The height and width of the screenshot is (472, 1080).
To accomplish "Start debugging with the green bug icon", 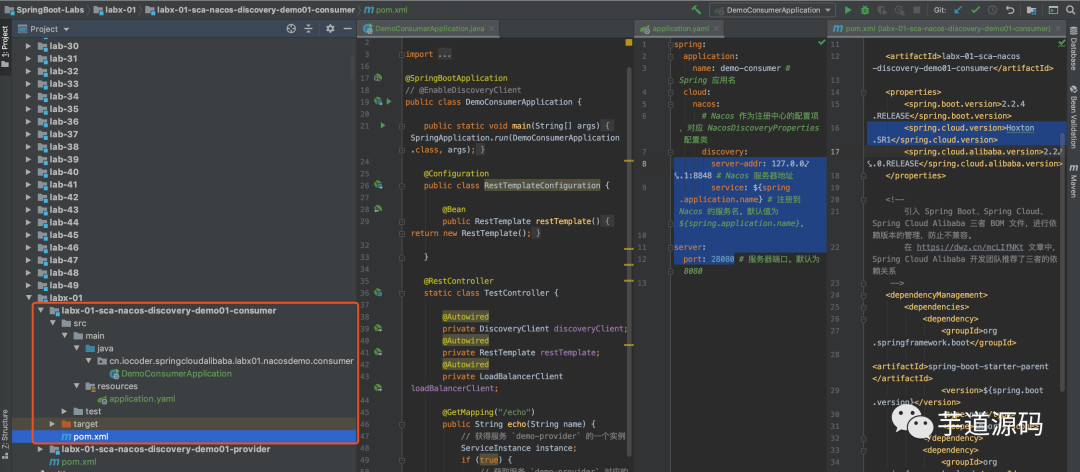I will [x=864, y=10].
